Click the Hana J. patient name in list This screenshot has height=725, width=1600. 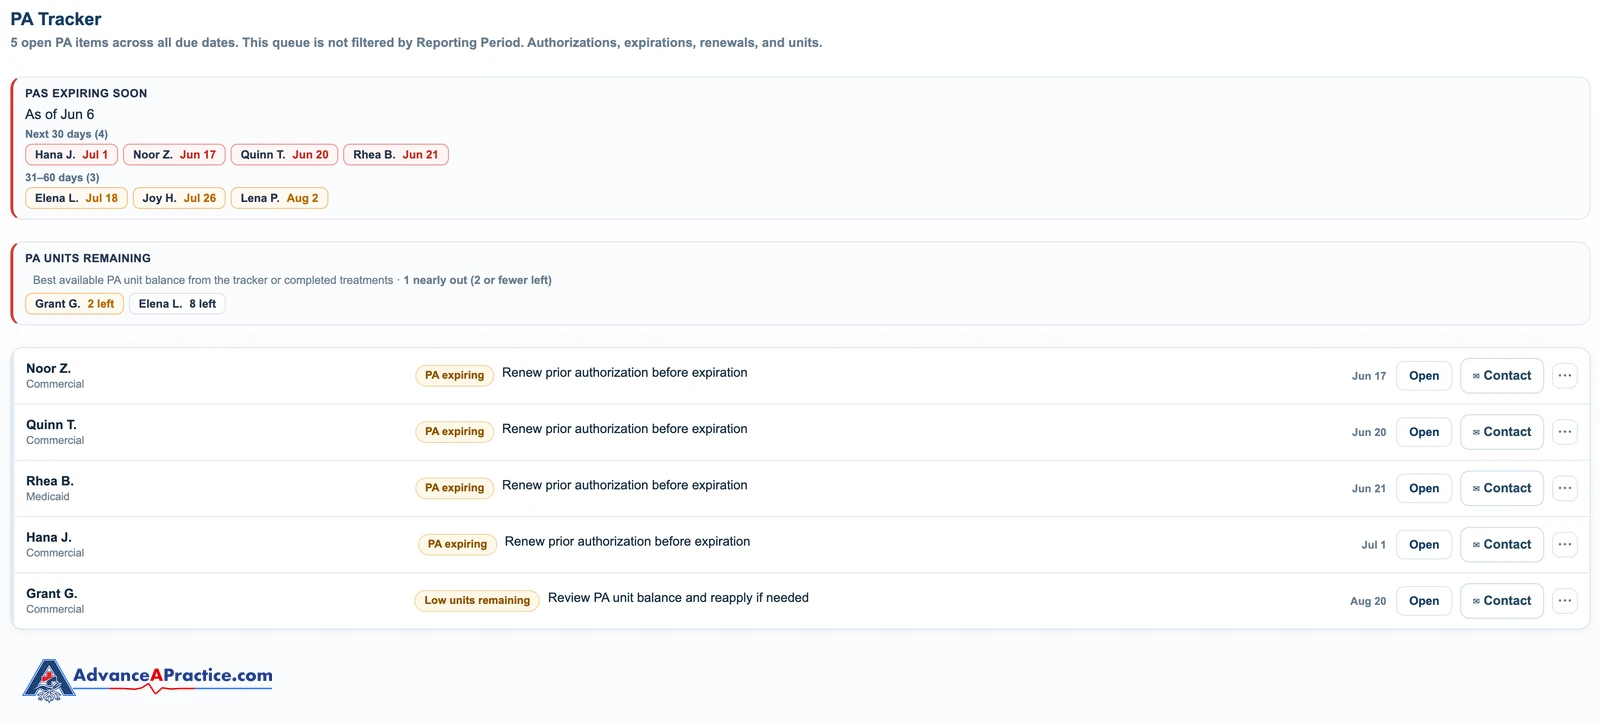pos(49,538)
